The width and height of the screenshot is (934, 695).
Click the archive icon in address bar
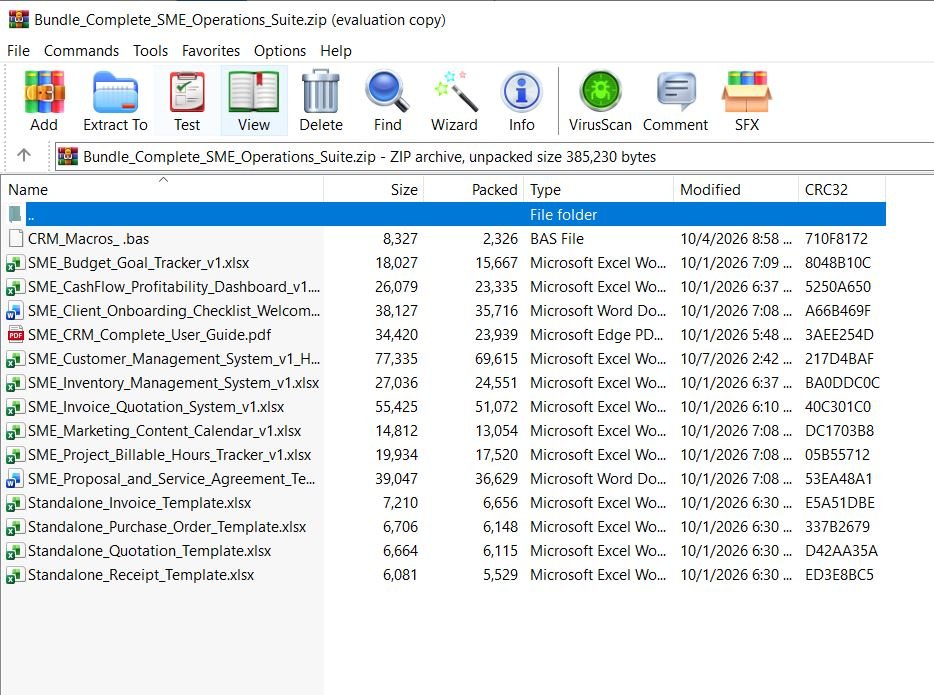click(x=68, y=156)
